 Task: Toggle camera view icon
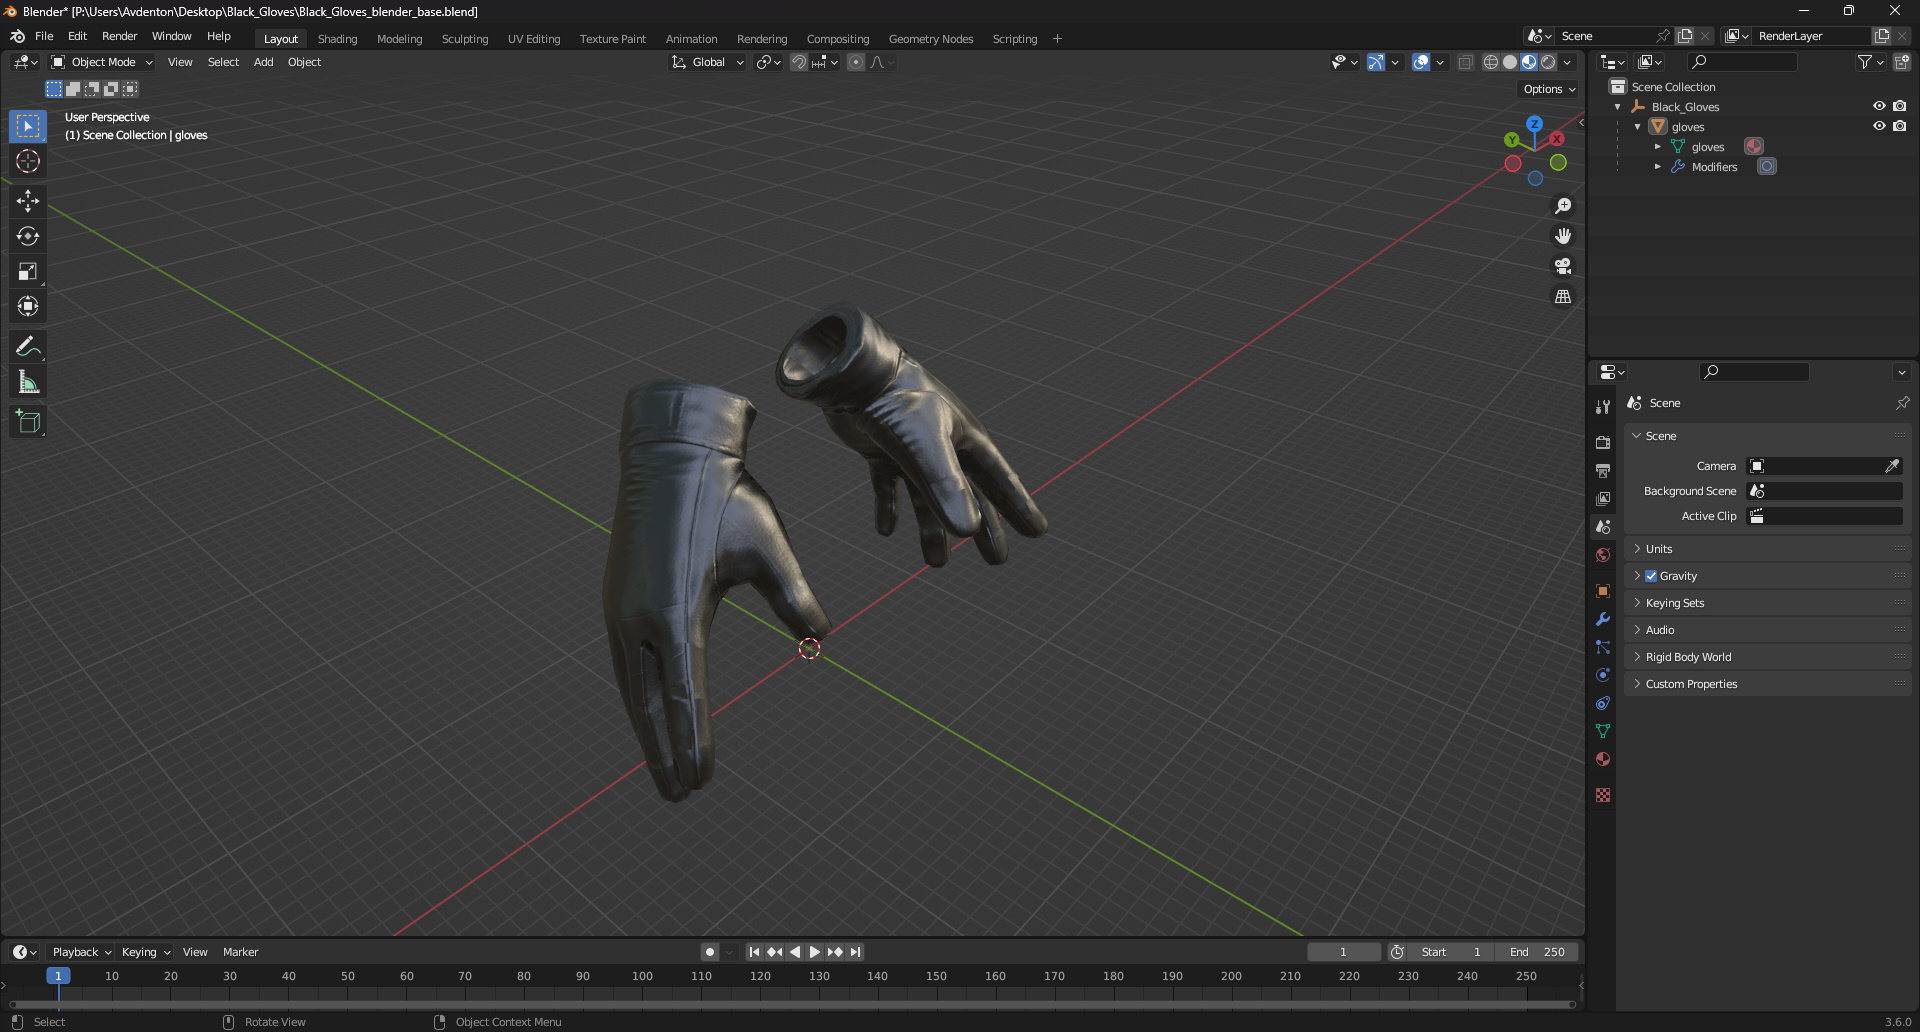[1563, 266]
